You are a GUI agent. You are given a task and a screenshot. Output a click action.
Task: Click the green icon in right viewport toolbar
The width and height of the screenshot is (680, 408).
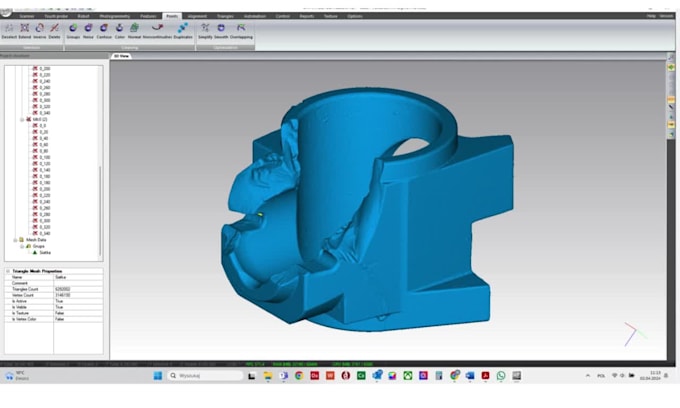tap(671, 68)
